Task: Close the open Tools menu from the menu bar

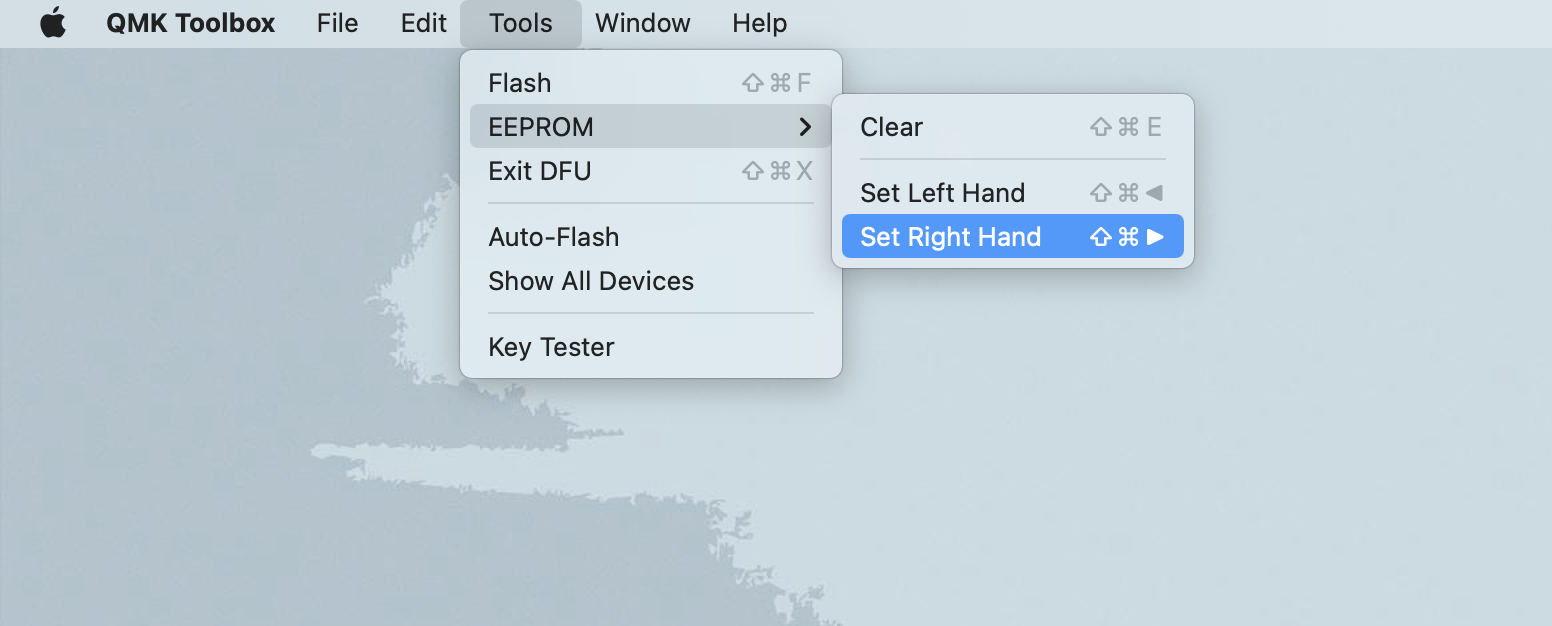Action: pos(520,23)
